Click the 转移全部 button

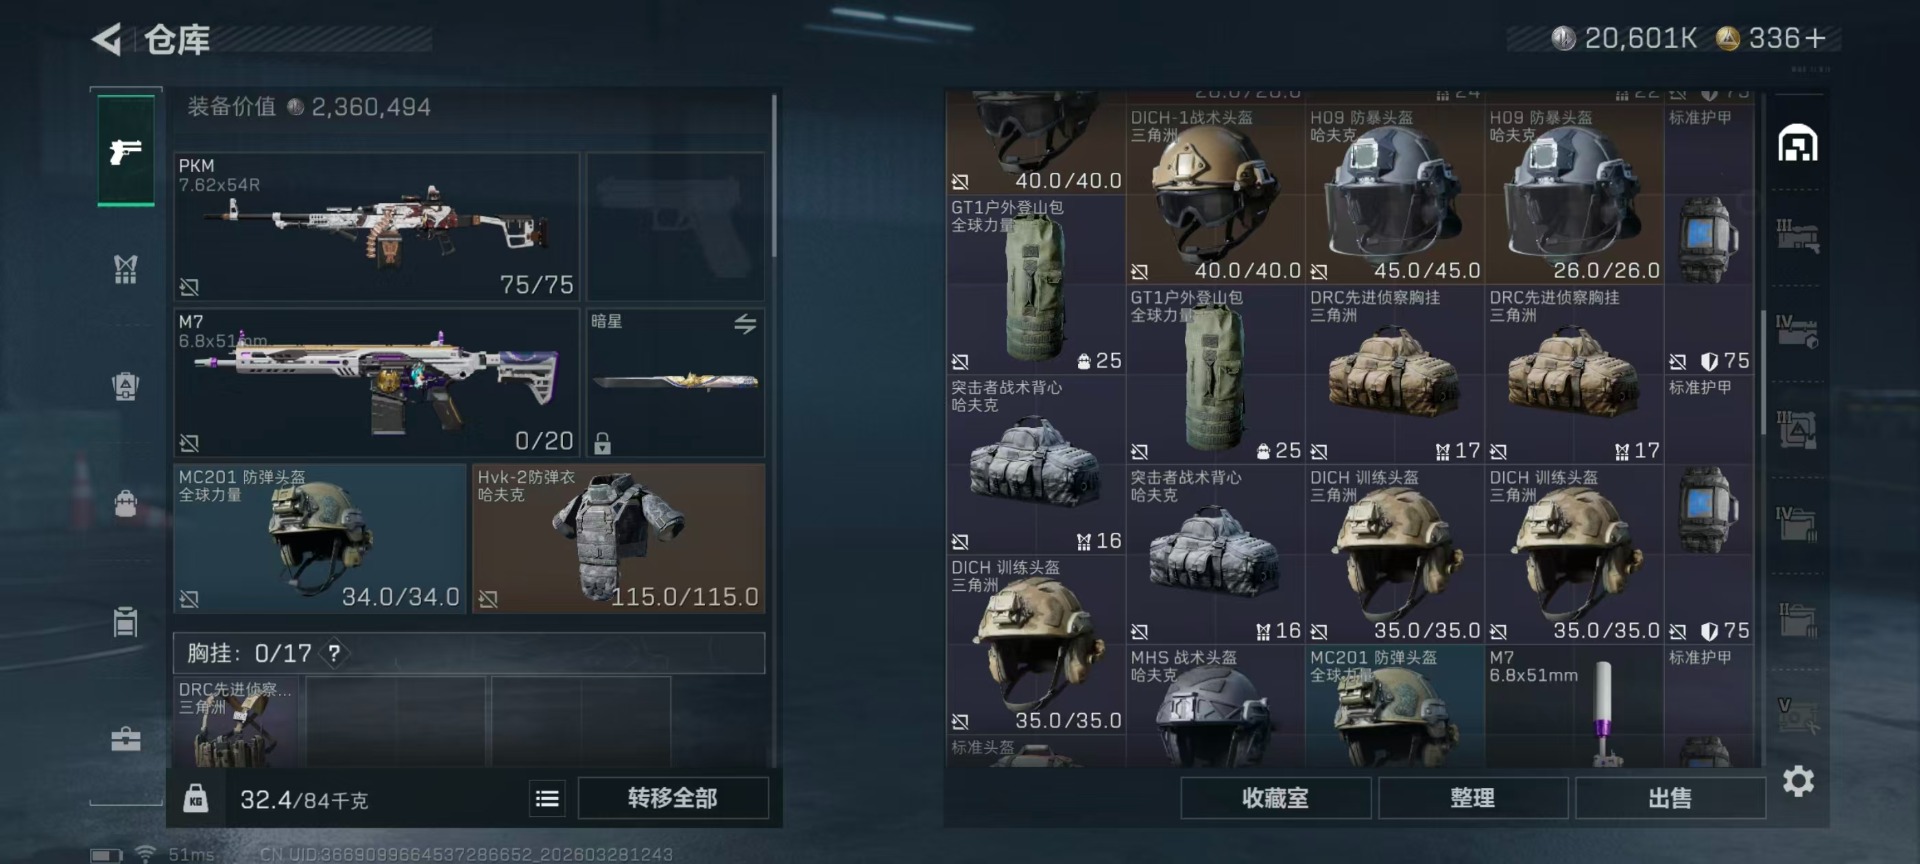tap(673, 798)
